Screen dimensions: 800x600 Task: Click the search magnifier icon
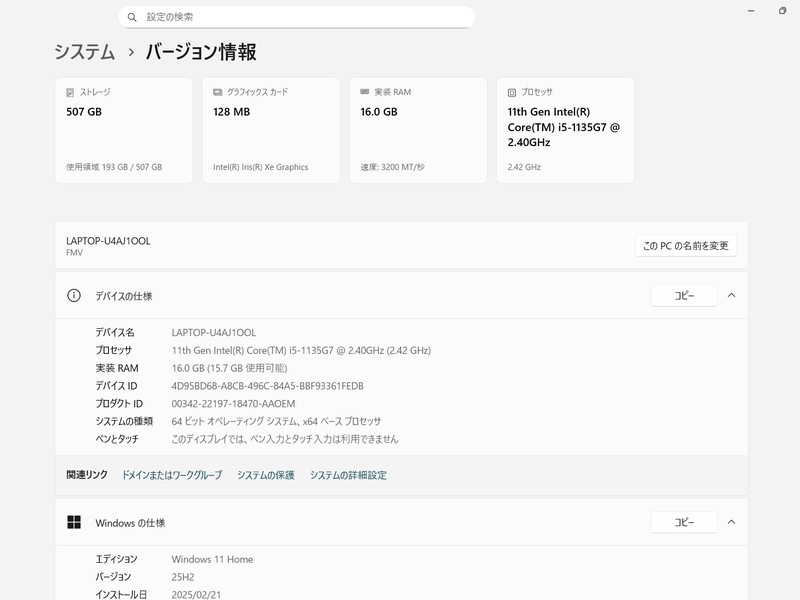point(132,17)
